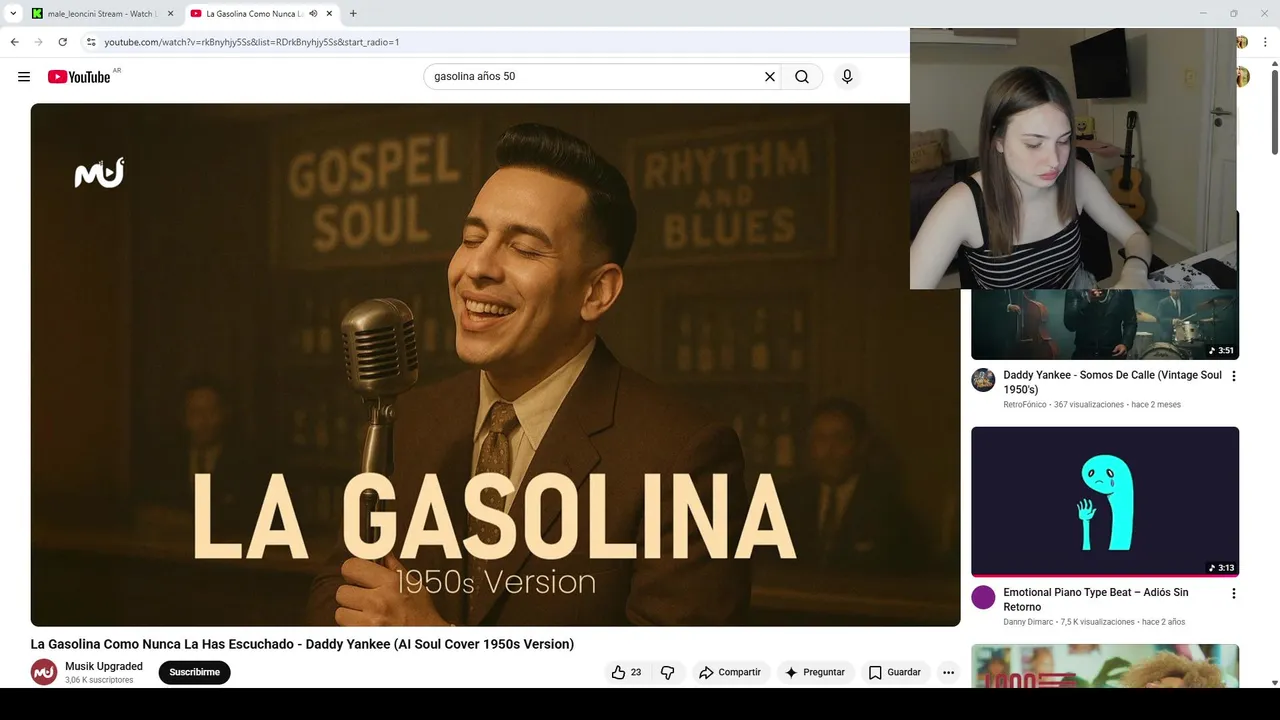Click the video title text
Screen dimensions: 1280x720
click(x=302, y=644)
